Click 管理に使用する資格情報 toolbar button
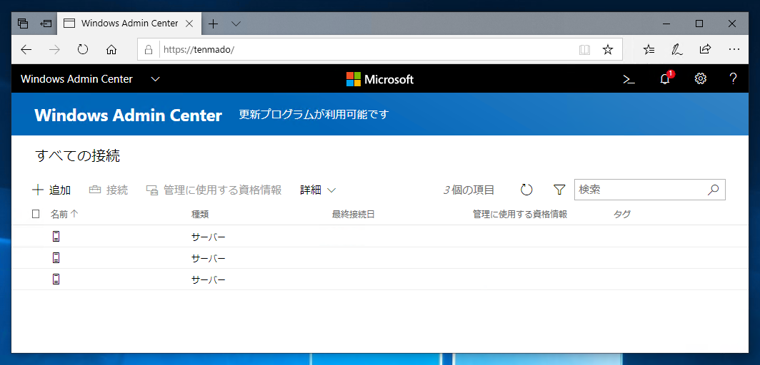 pyautogui.click(x=214, y=190)
